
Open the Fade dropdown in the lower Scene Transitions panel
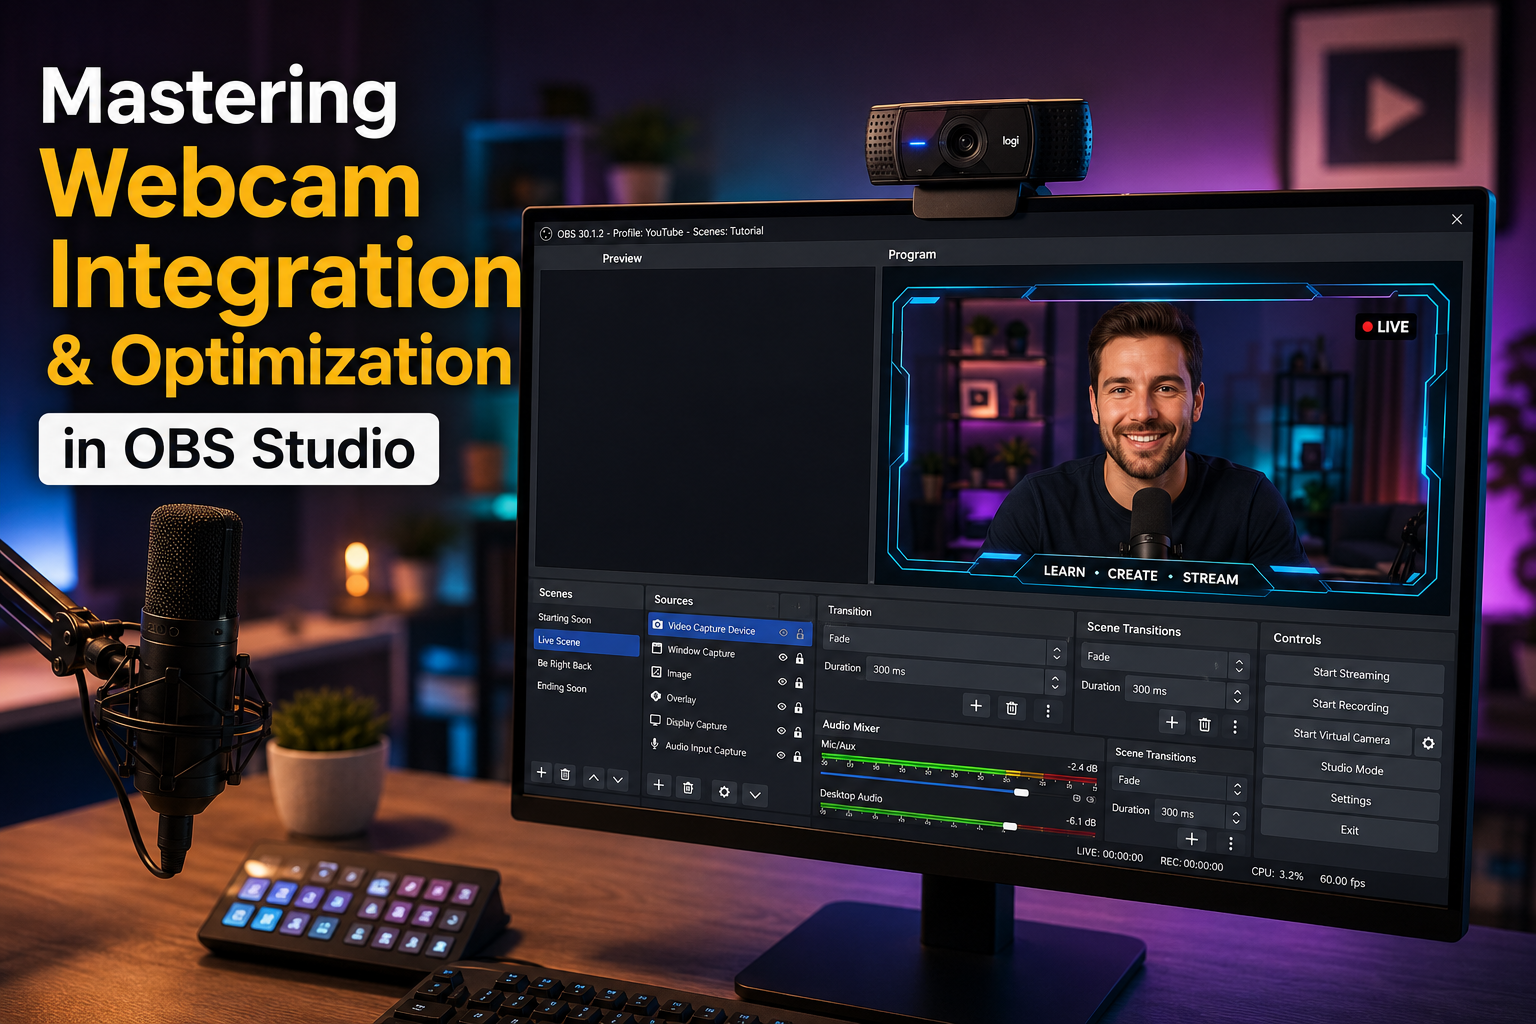point(1180,785)
